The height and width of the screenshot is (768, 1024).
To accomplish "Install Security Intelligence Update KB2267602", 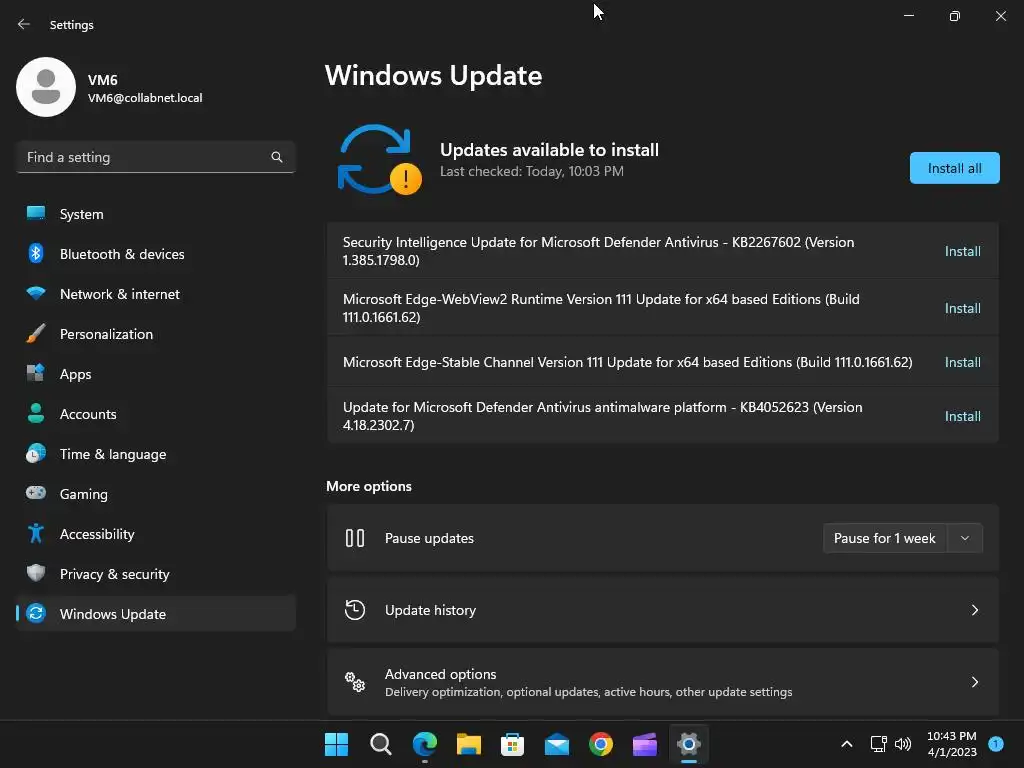I will pos(963,251).
